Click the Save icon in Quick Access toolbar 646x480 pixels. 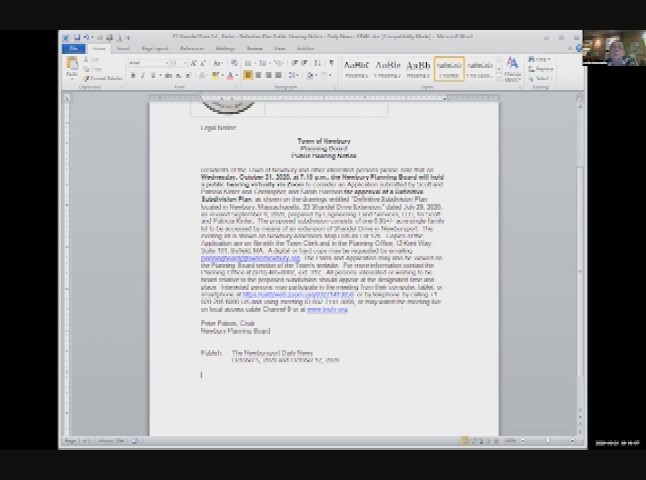(76, 37)
